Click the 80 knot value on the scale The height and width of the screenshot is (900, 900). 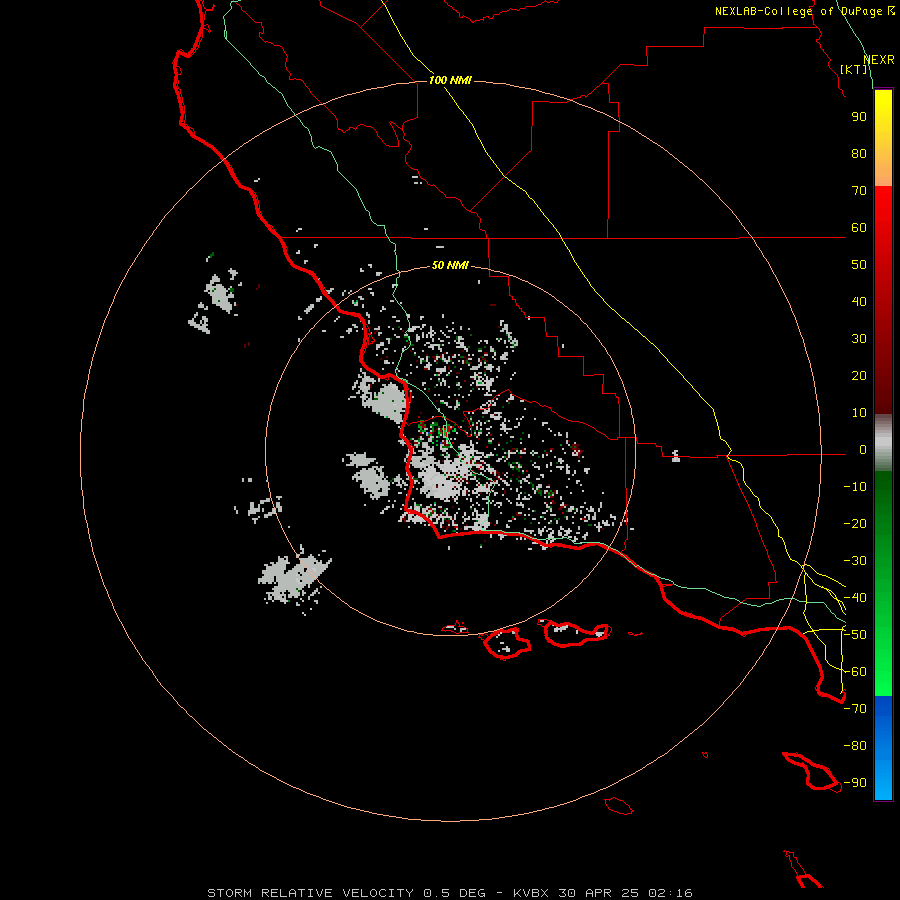pos(859,153)
